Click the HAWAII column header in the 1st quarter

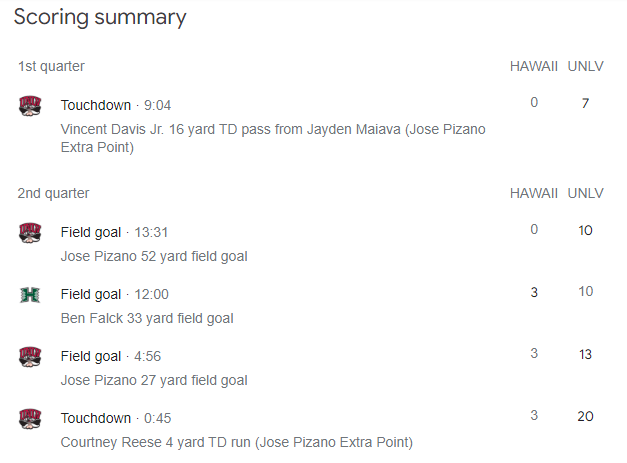point(533,66)
